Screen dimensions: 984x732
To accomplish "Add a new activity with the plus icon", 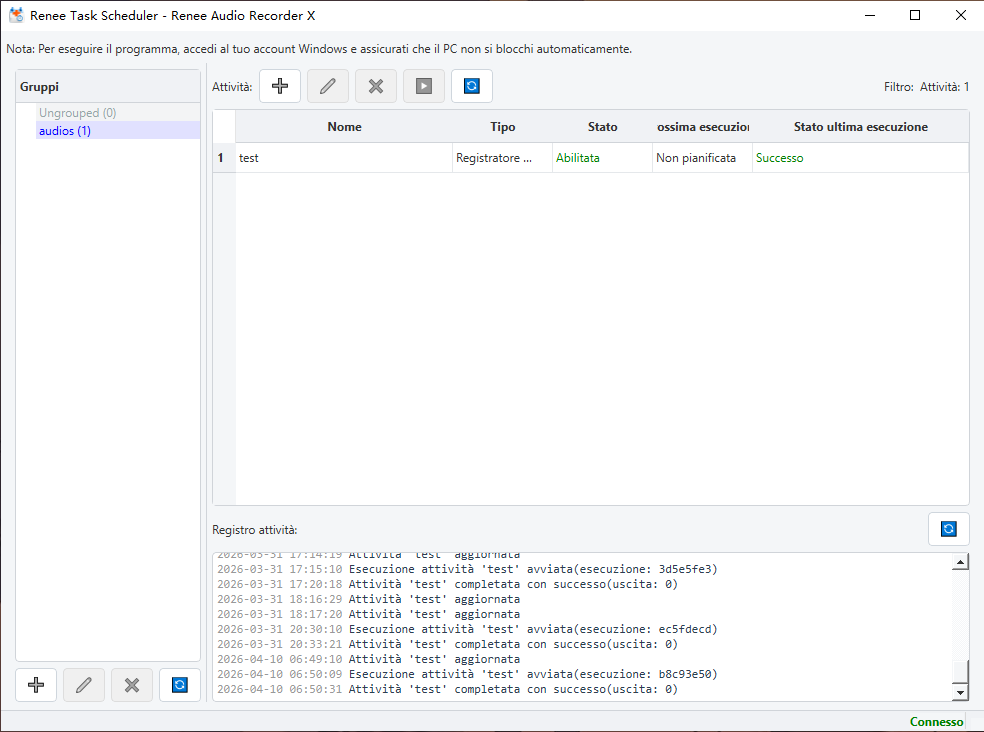I will tap(280, 86).
